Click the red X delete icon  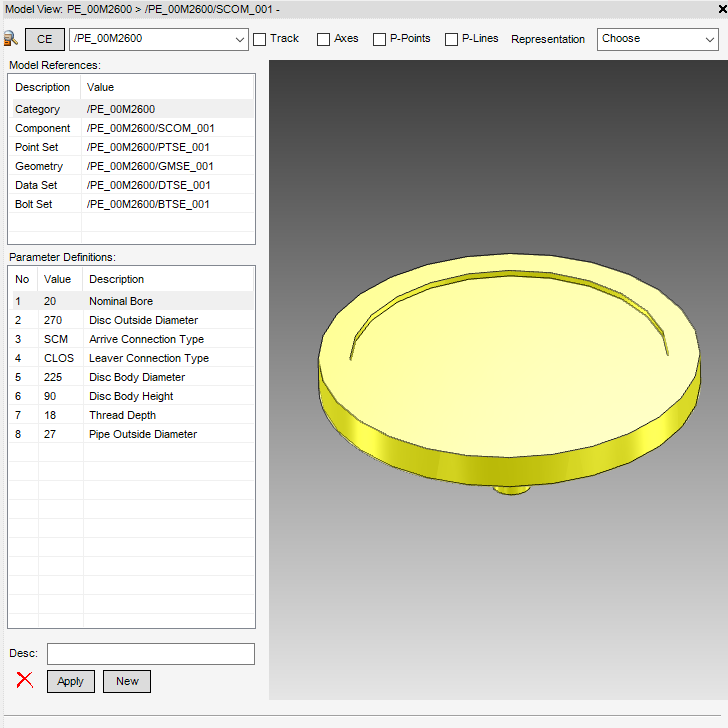[25, 680]
